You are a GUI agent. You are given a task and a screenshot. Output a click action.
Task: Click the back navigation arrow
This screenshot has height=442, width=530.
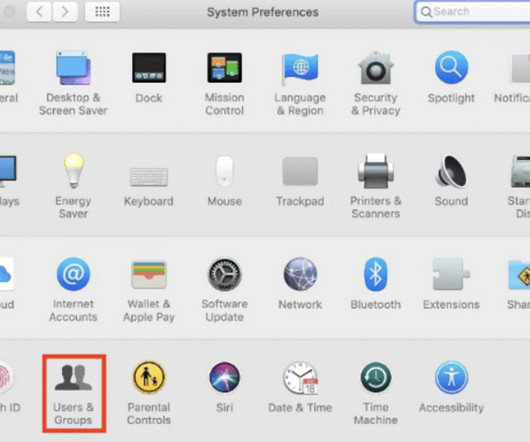point(40,12)
